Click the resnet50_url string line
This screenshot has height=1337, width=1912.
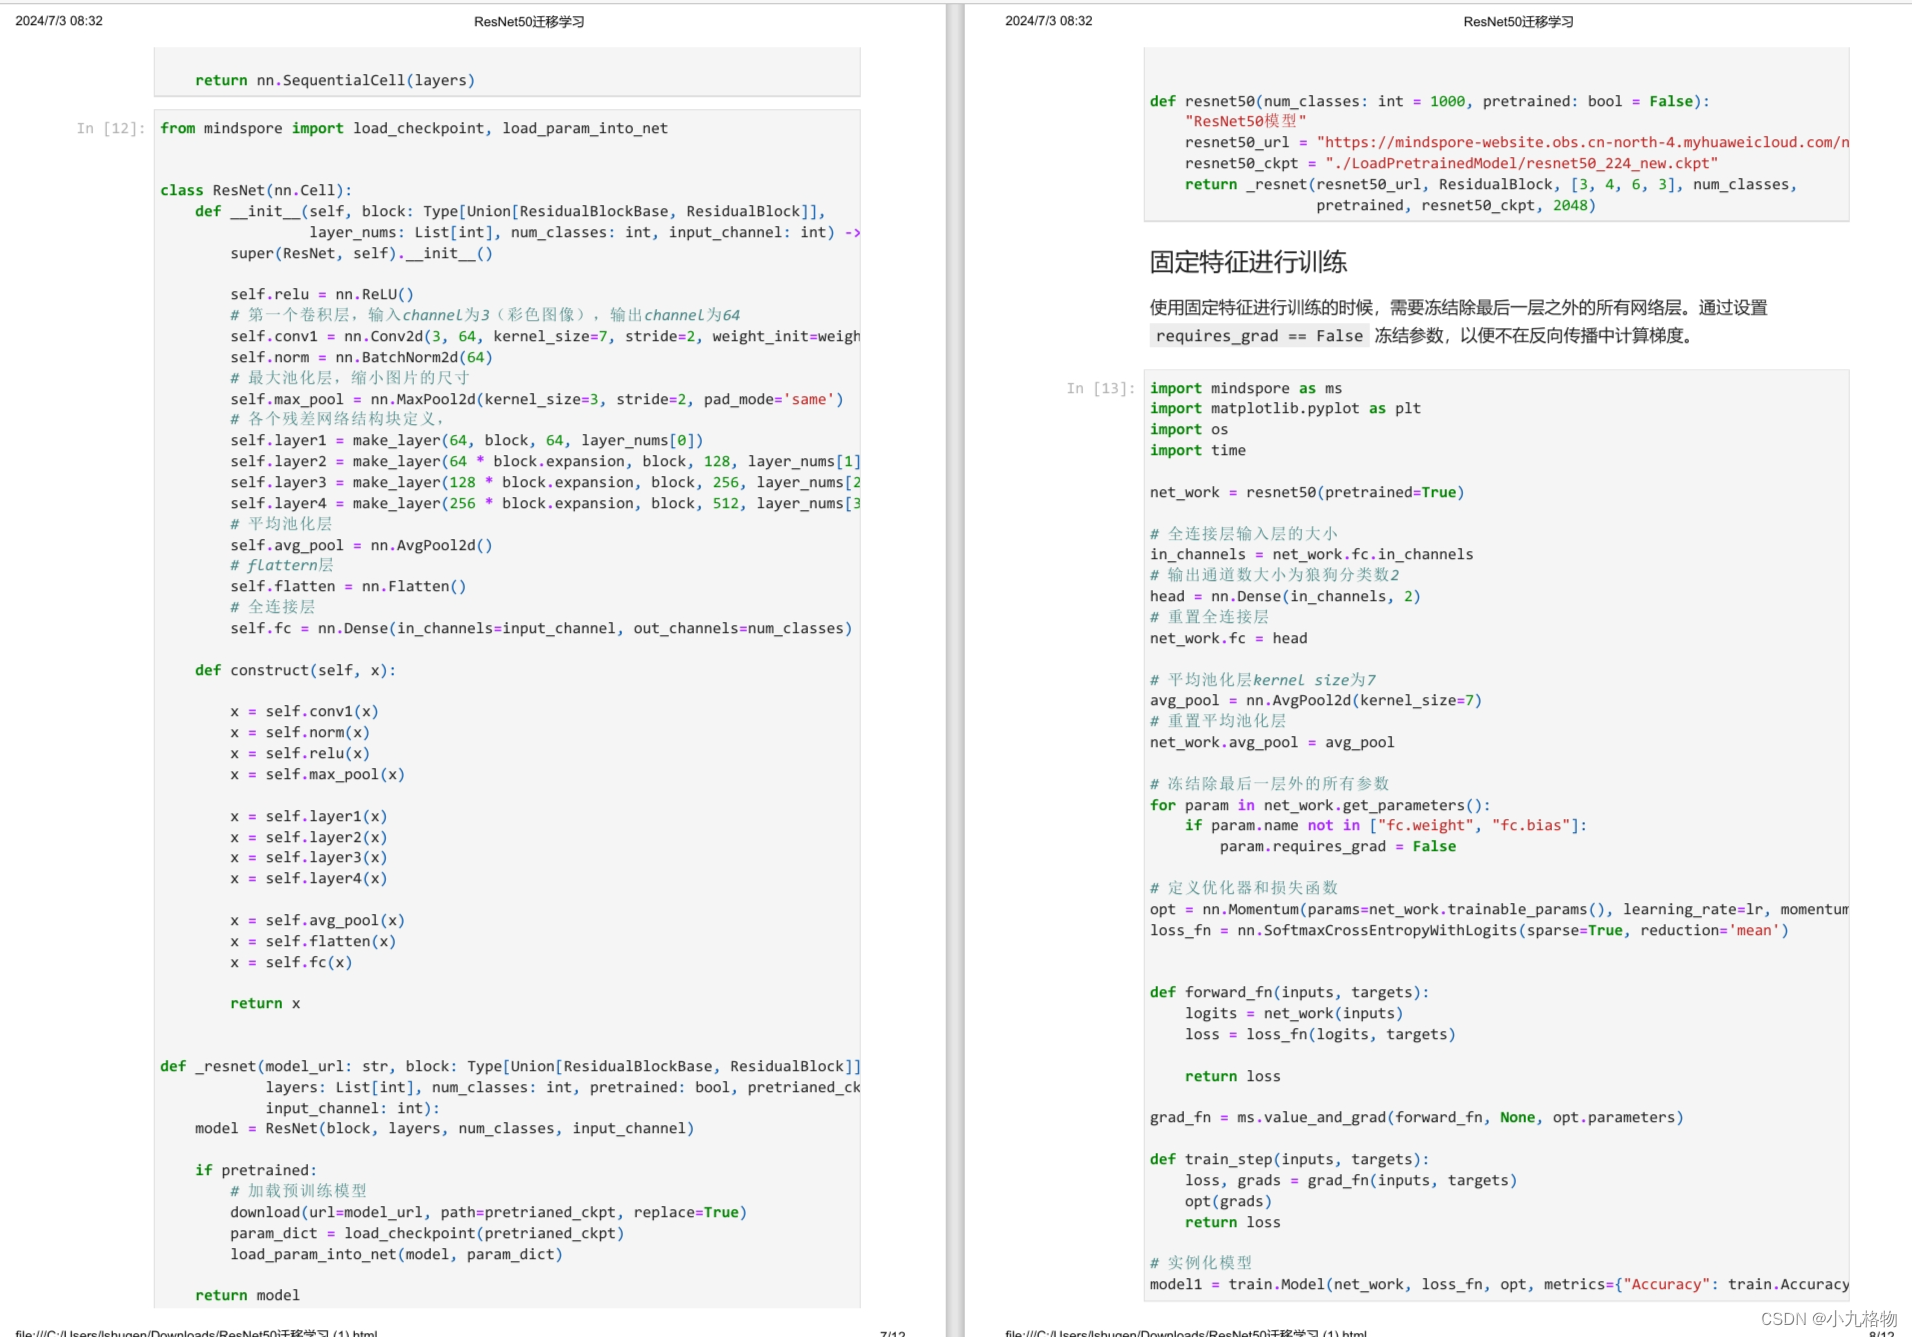[1517, 142]
